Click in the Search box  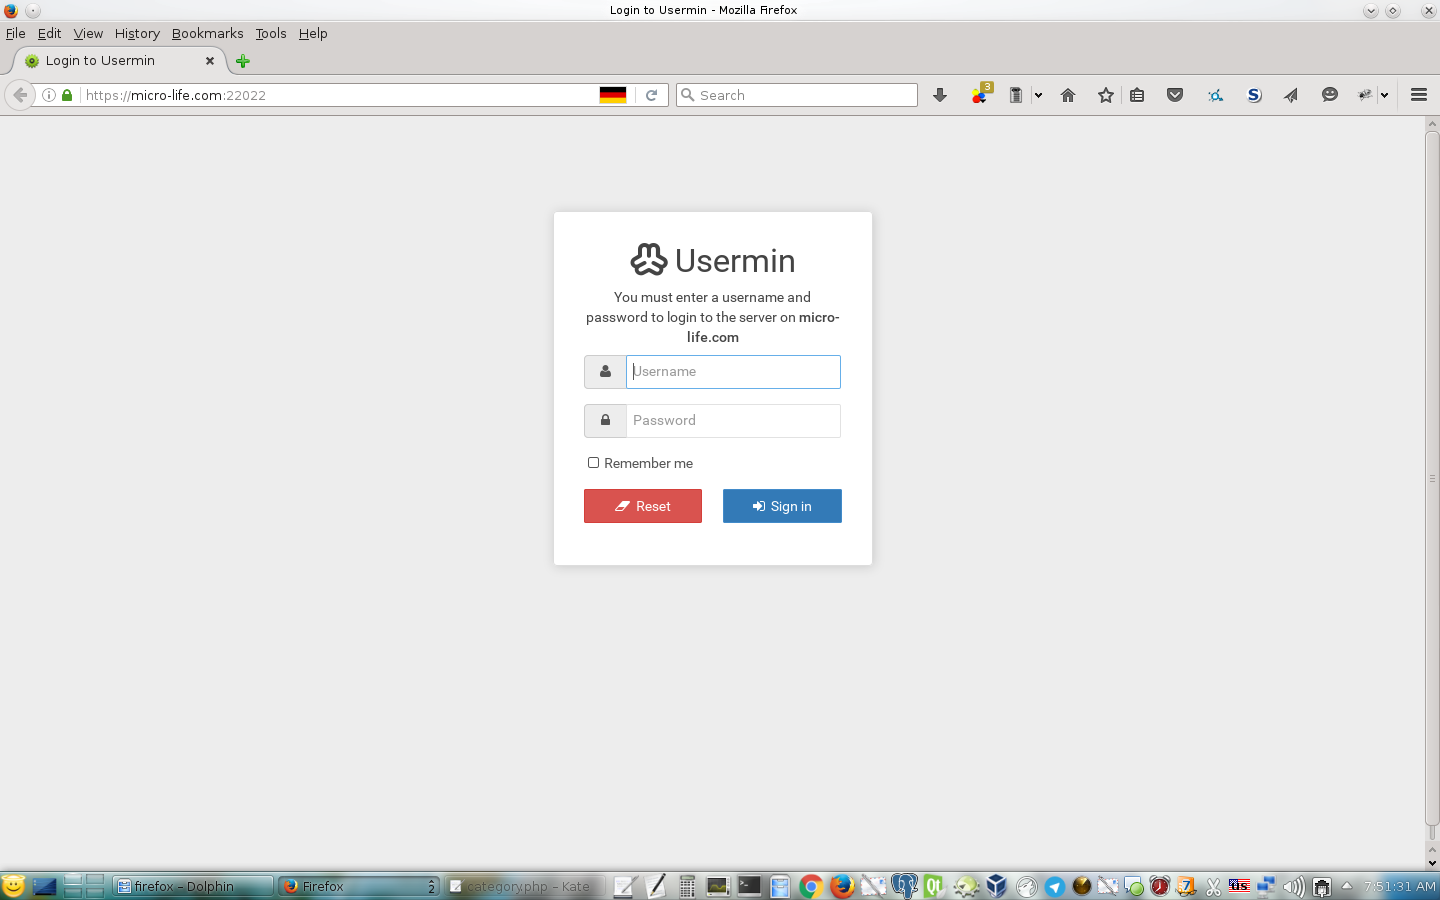[x=797, y=95]
